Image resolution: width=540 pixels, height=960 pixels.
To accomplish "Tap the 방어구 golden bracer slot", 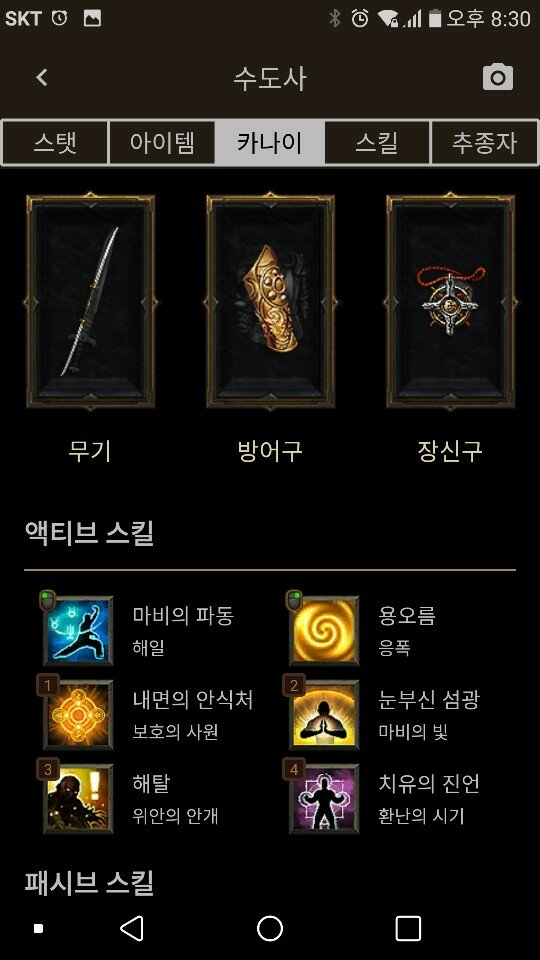I will [x=270, y=301].
